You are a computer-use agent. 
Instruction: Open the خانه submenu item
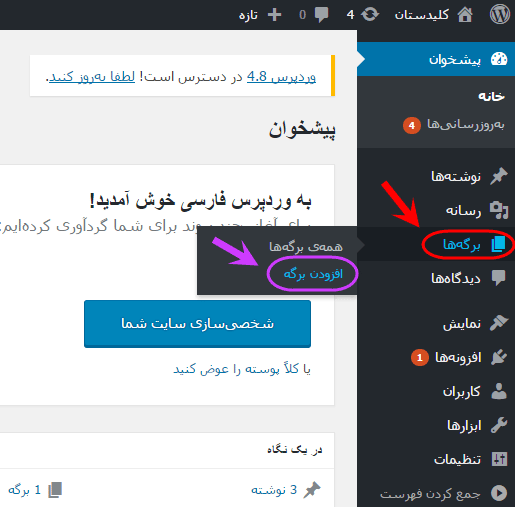pos(492,96)
